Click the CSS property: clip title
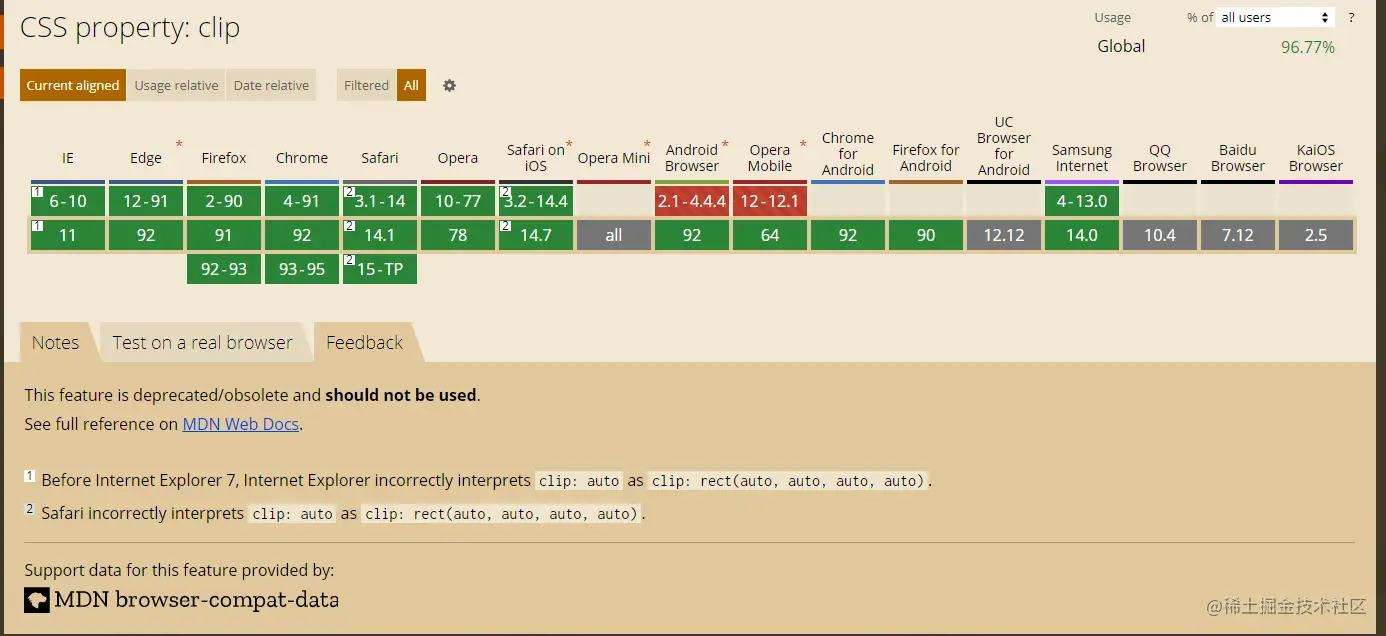Screen dimensions: 1386x636 (x=130, y=28)
